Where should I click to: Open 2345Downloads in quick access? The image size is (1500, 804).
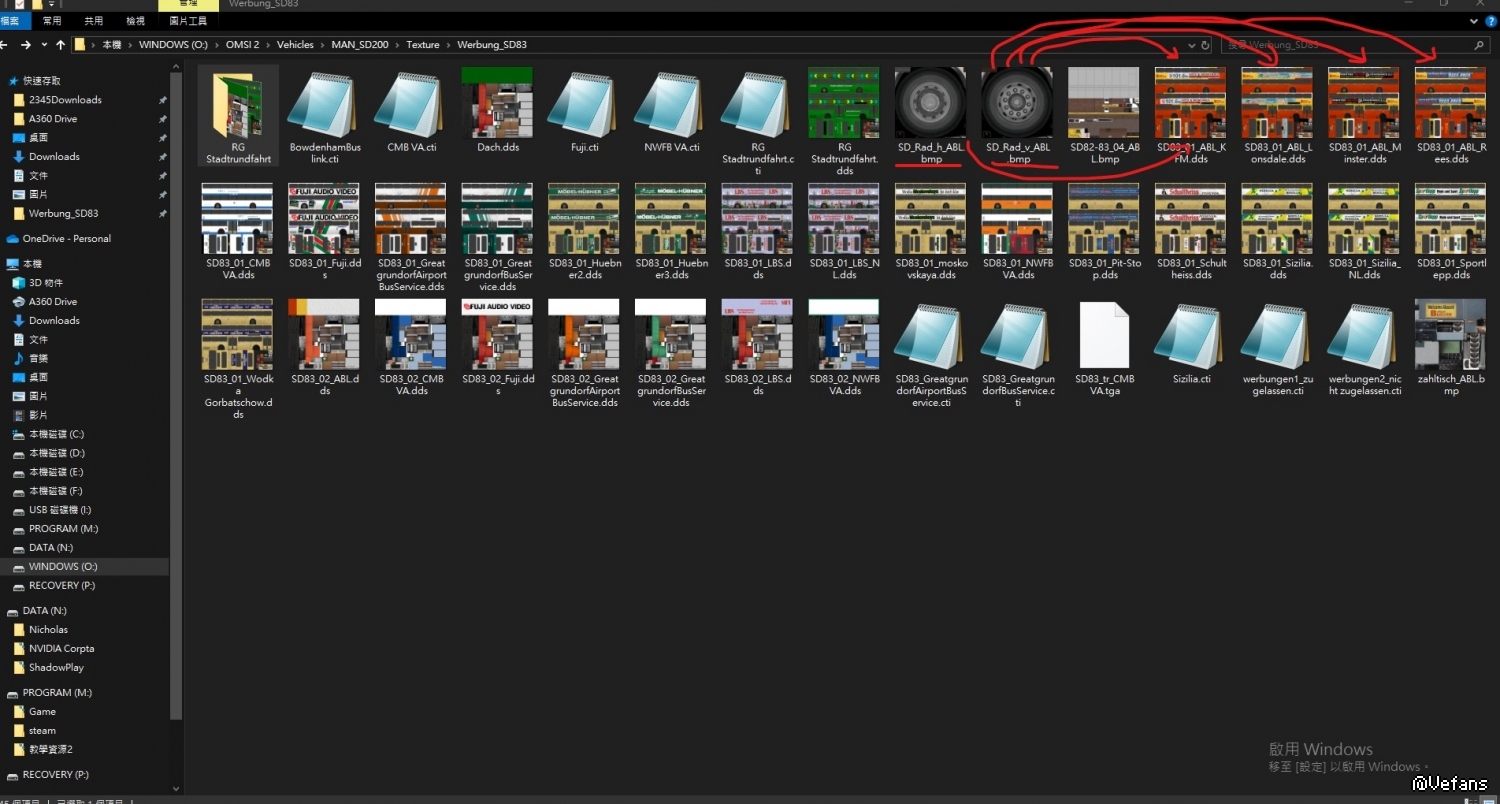pyautogui.click(x=65, y=100)
